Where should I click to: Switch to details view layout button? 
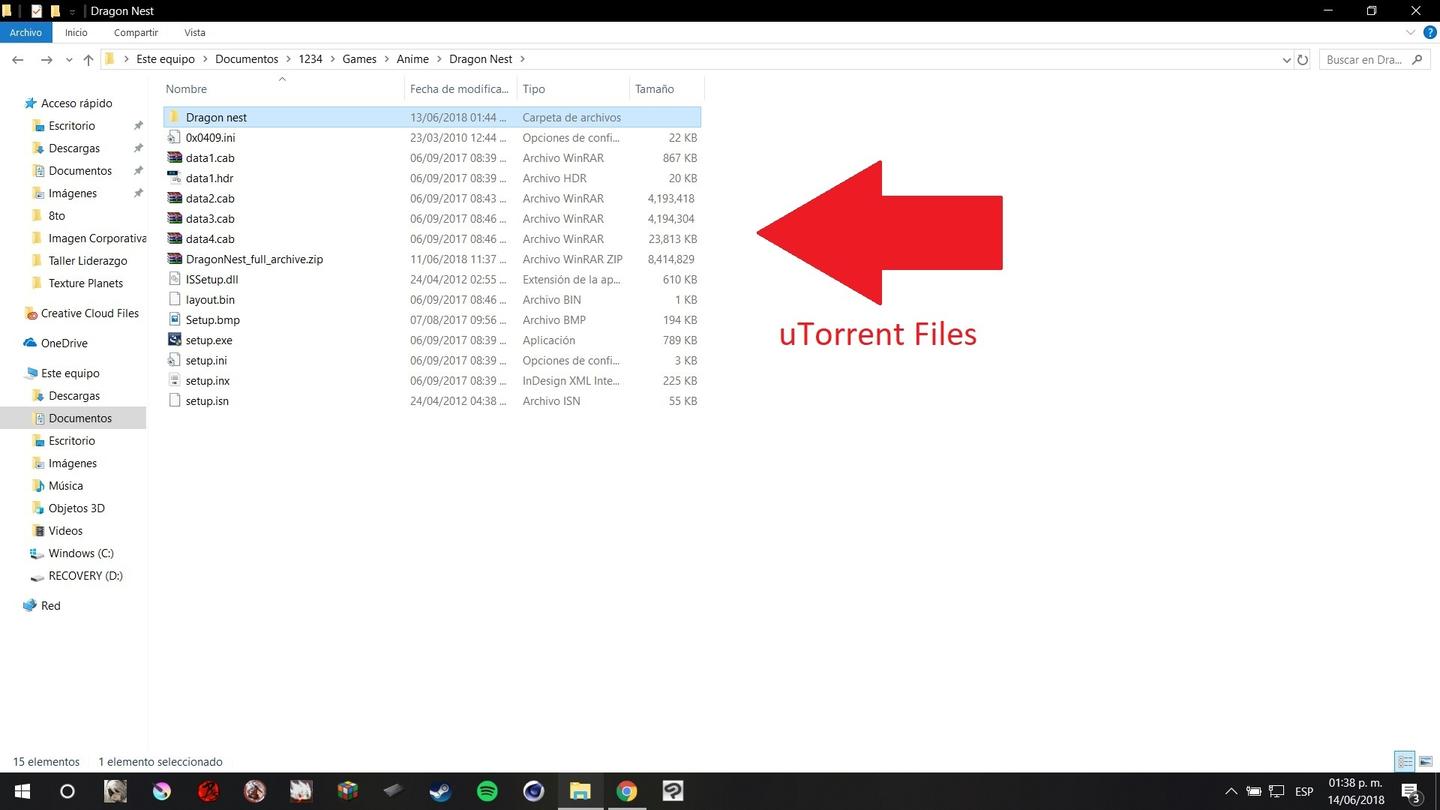click(x=1405, y=762)
